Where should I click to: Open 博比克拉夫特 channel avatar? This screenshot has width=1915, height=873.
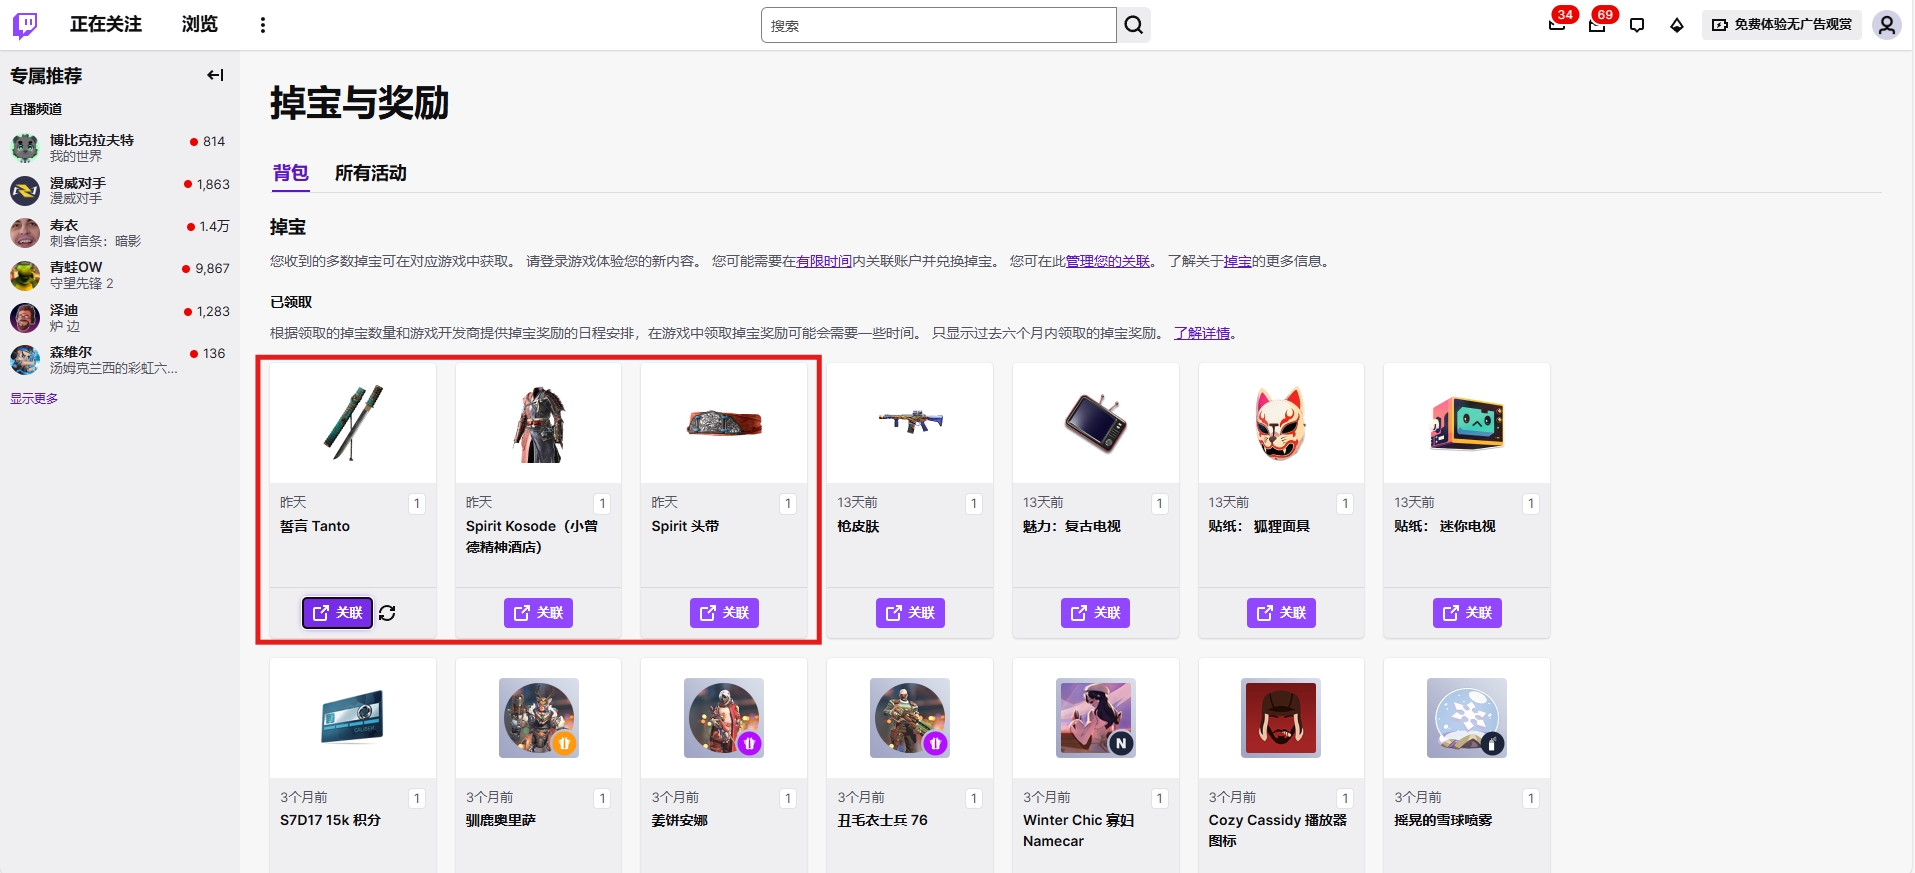coord(25,148)
